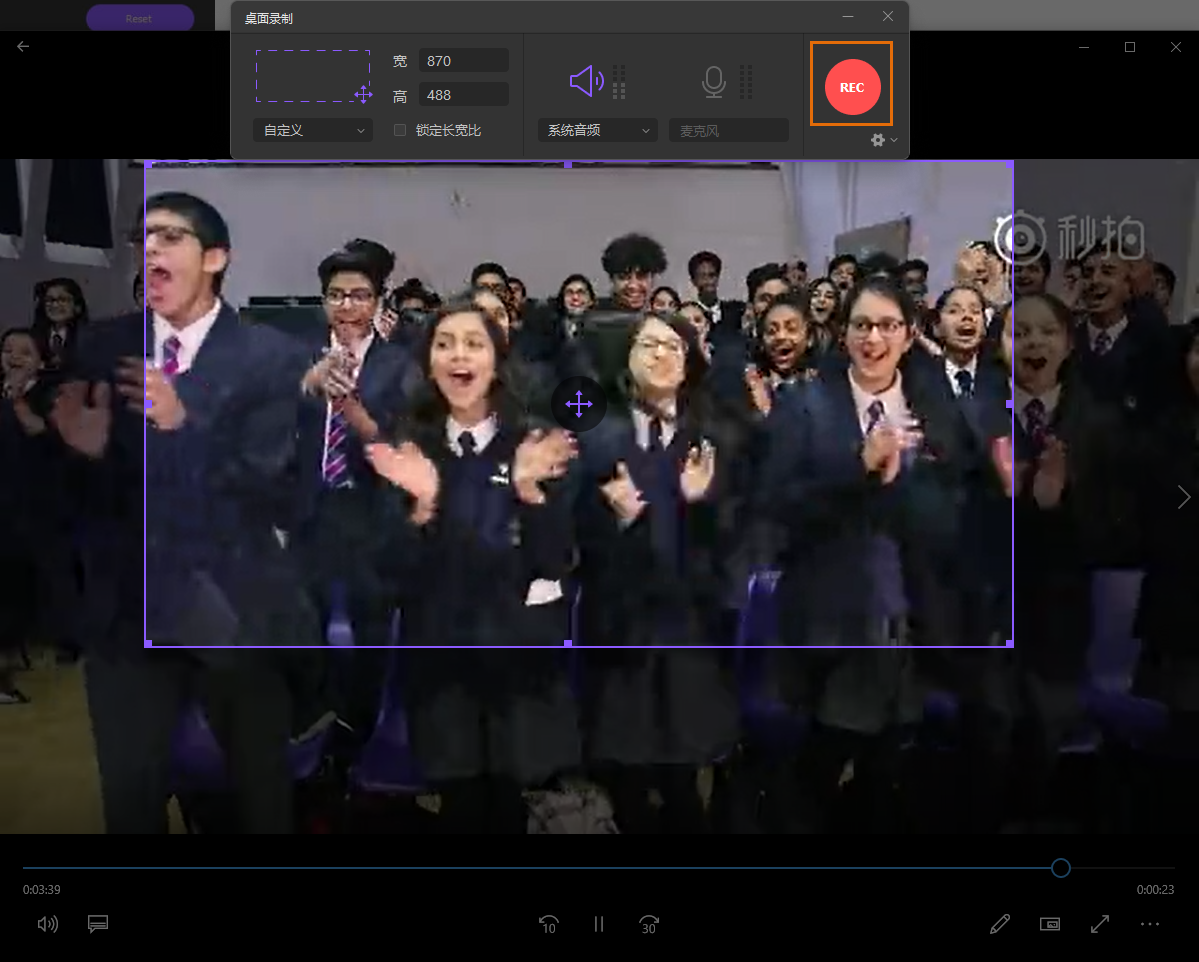Skip back 10 seconds
Screen dimensions: 1199x962
tap(548, 924)
